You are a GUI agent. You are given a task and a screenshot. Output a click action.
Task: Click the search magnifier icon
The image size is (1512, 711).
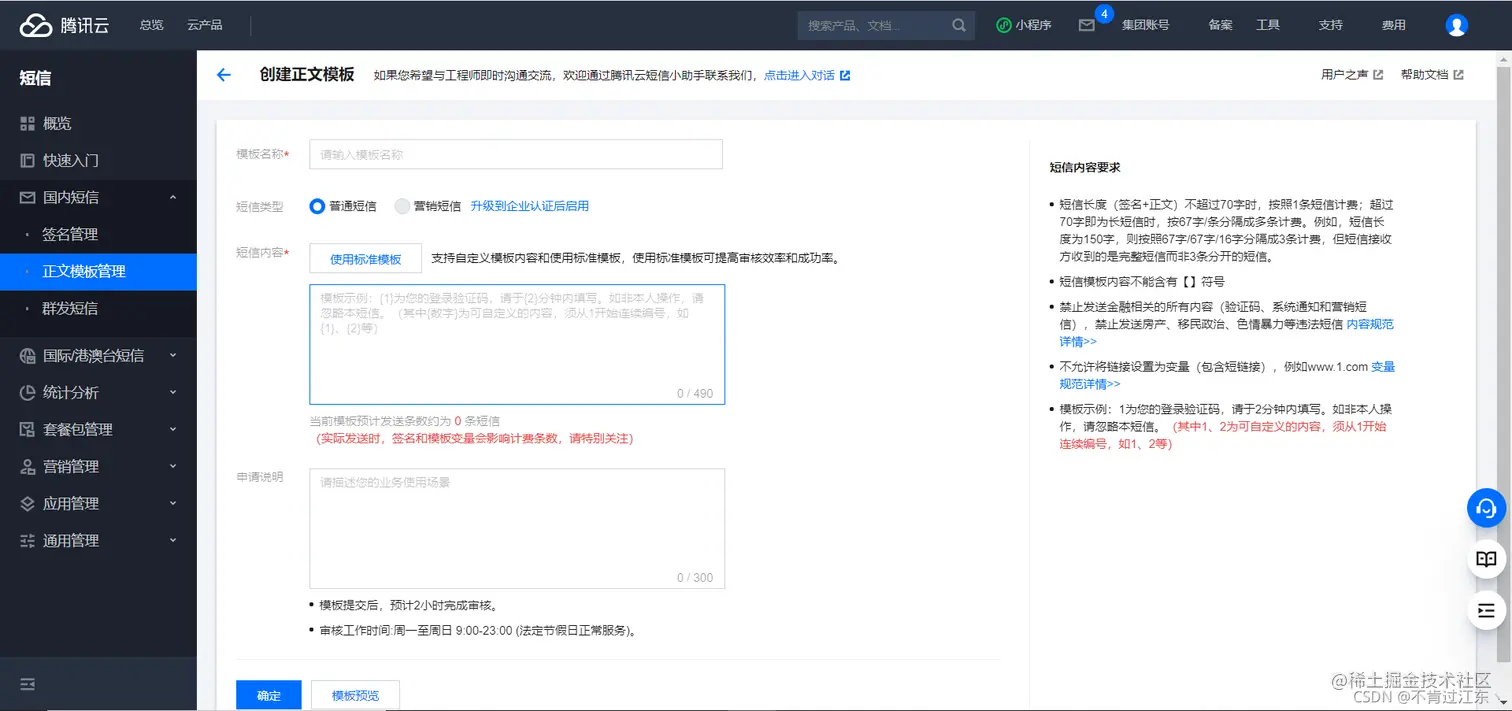(957, 24)
